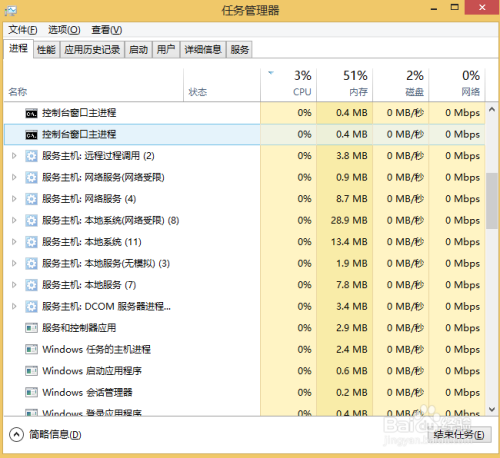Image resolution: width=500 pixels, height=458 pixels.
Task: Click gear icon of 服务主机: 网络服务(网络受限)
Action: point(31,178)
